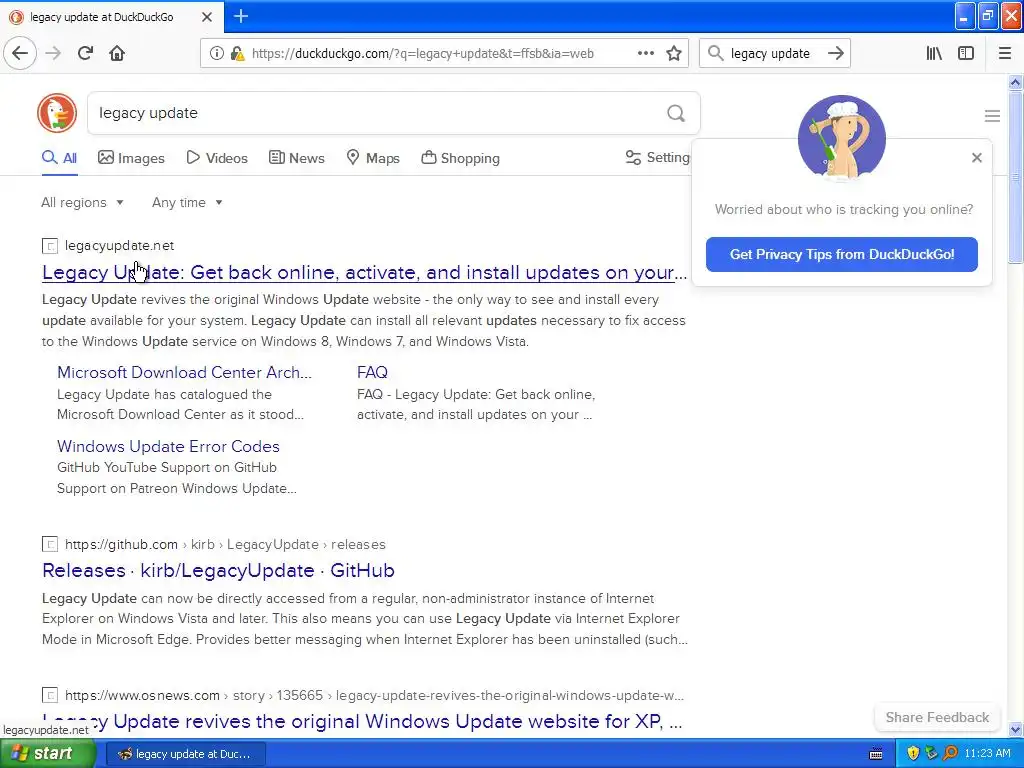Open the magnifier system tray icon

(x=950, y=754)
